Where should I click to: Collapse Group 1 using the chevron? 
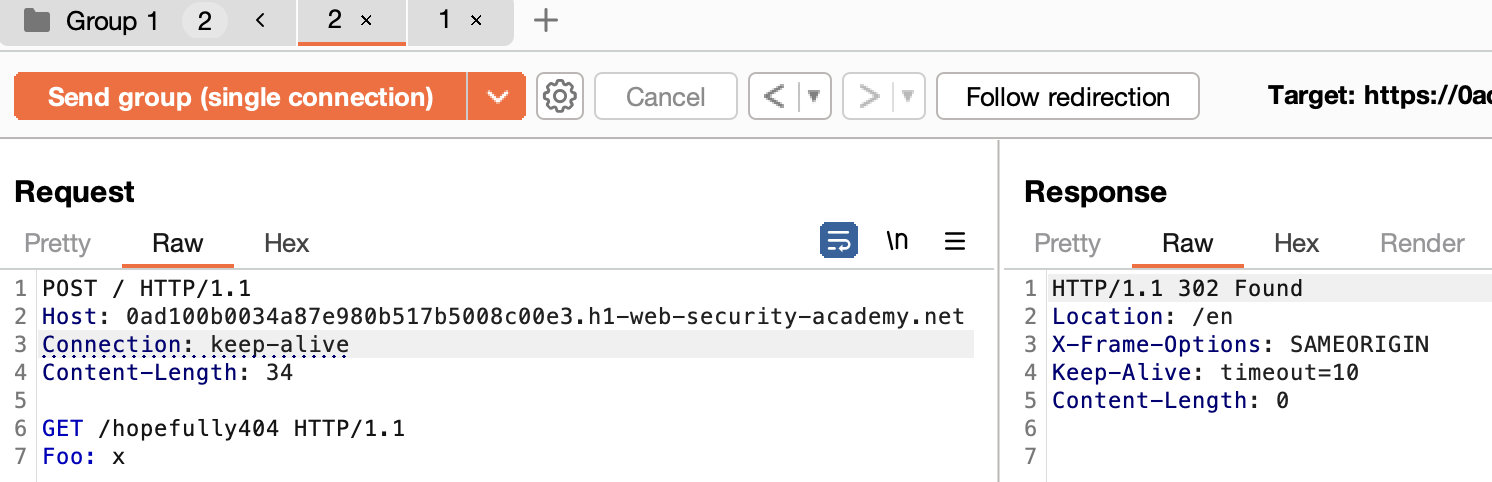260,21
